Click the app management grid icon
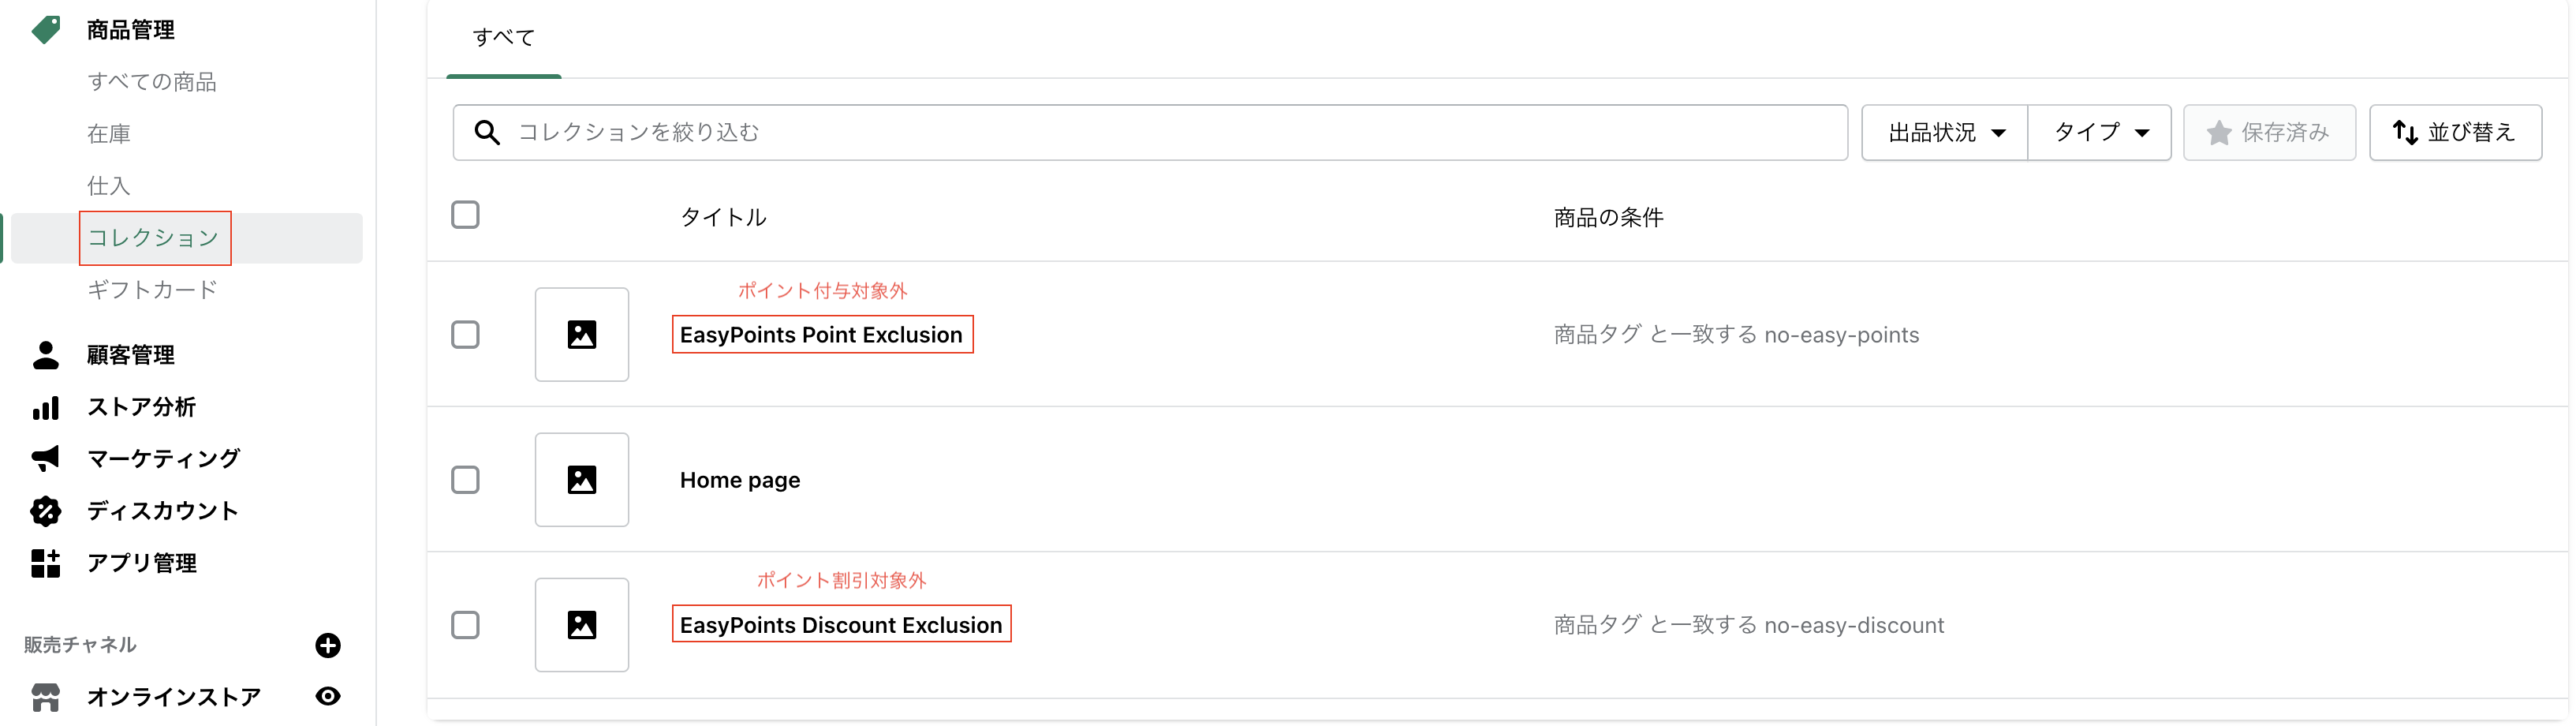2576x726 pixels. coord(46,563)
